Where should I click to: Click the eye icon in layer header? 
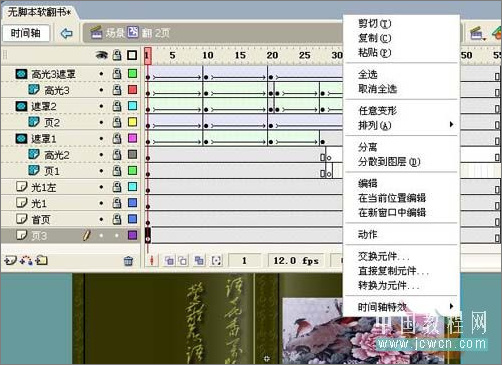click(101, 55)
